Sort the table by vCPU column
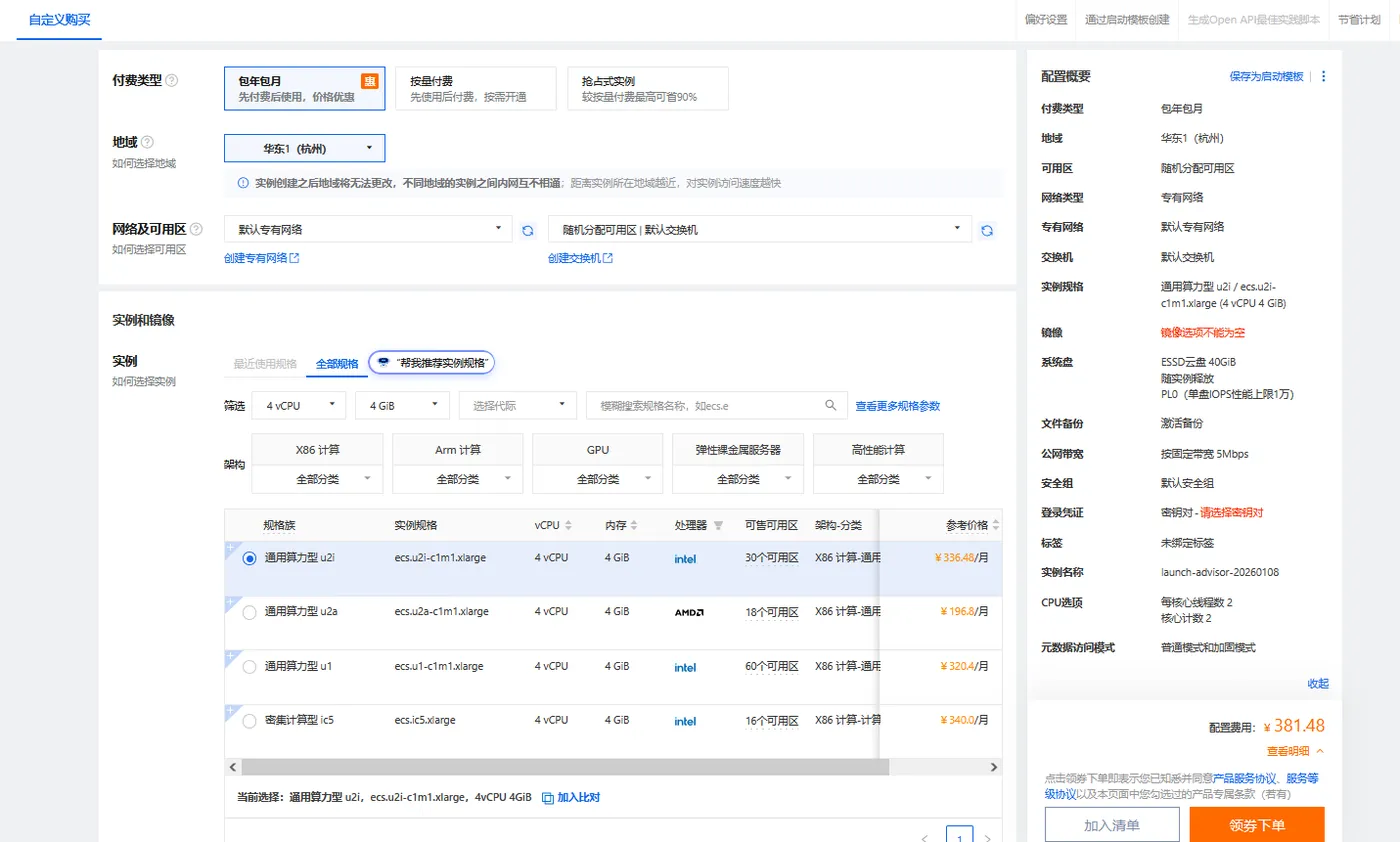This screenshot has height=842, width=1400. pyautogui.click(x=569, y=525)
